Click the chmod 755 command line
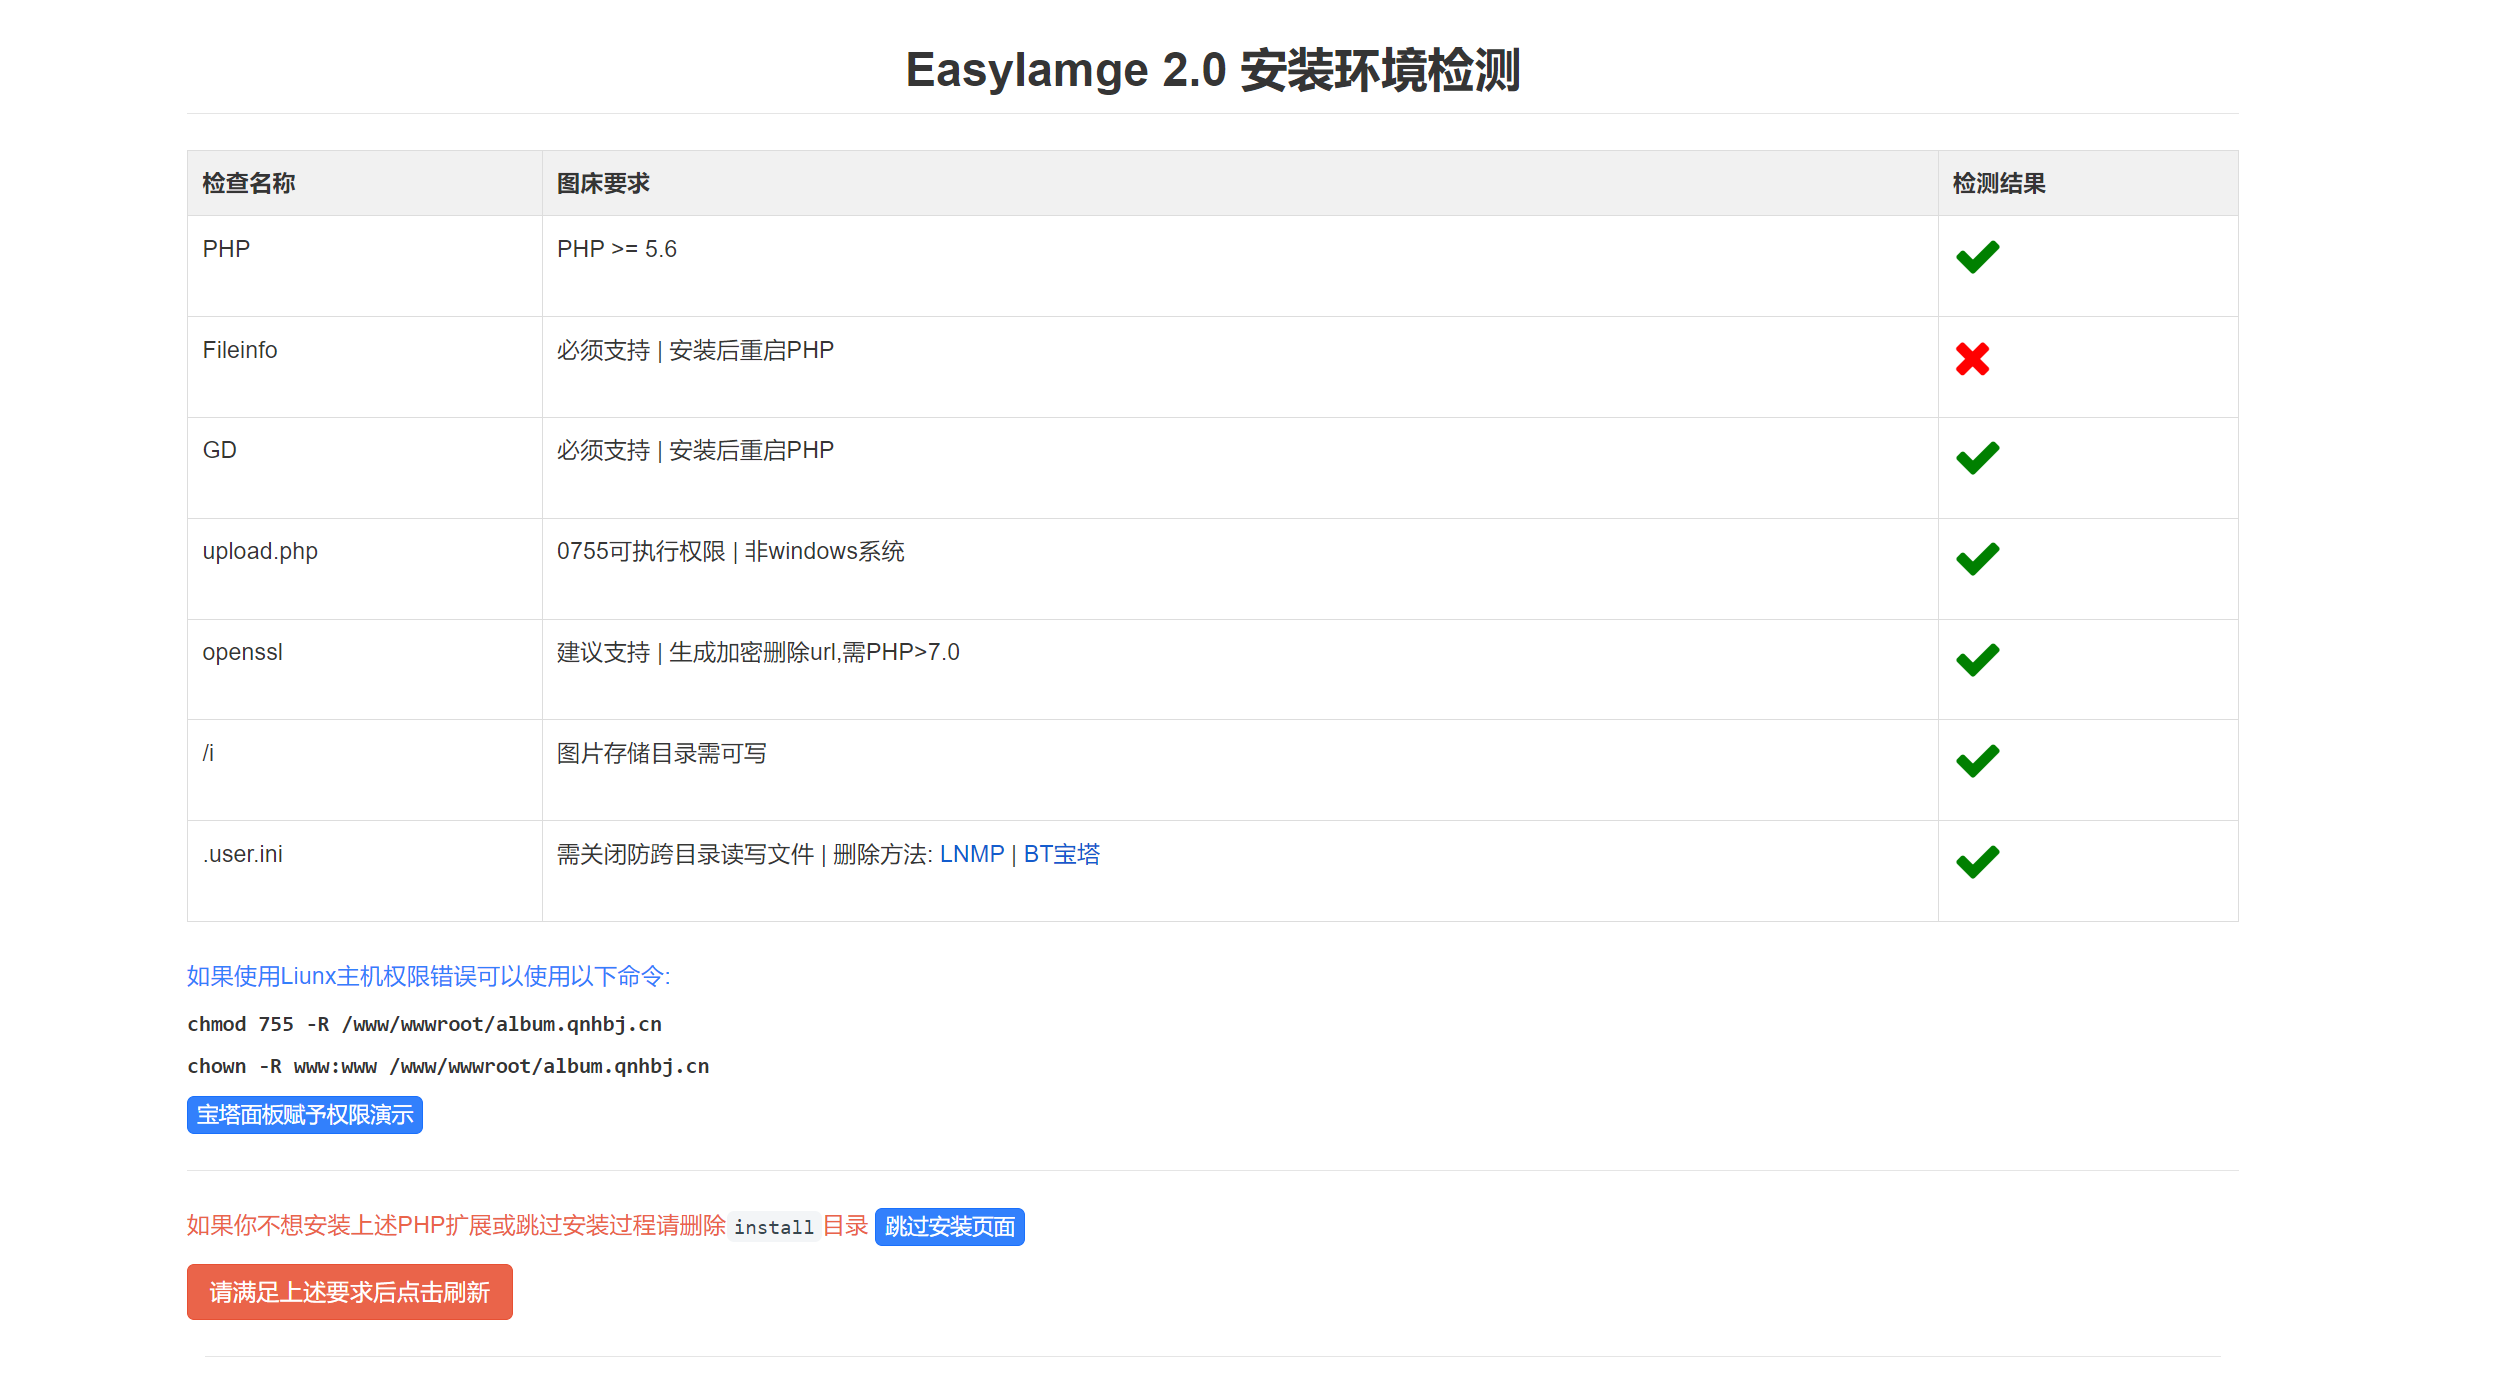The width and height of the screenshot is (2505, 1380). (424, 1024)
